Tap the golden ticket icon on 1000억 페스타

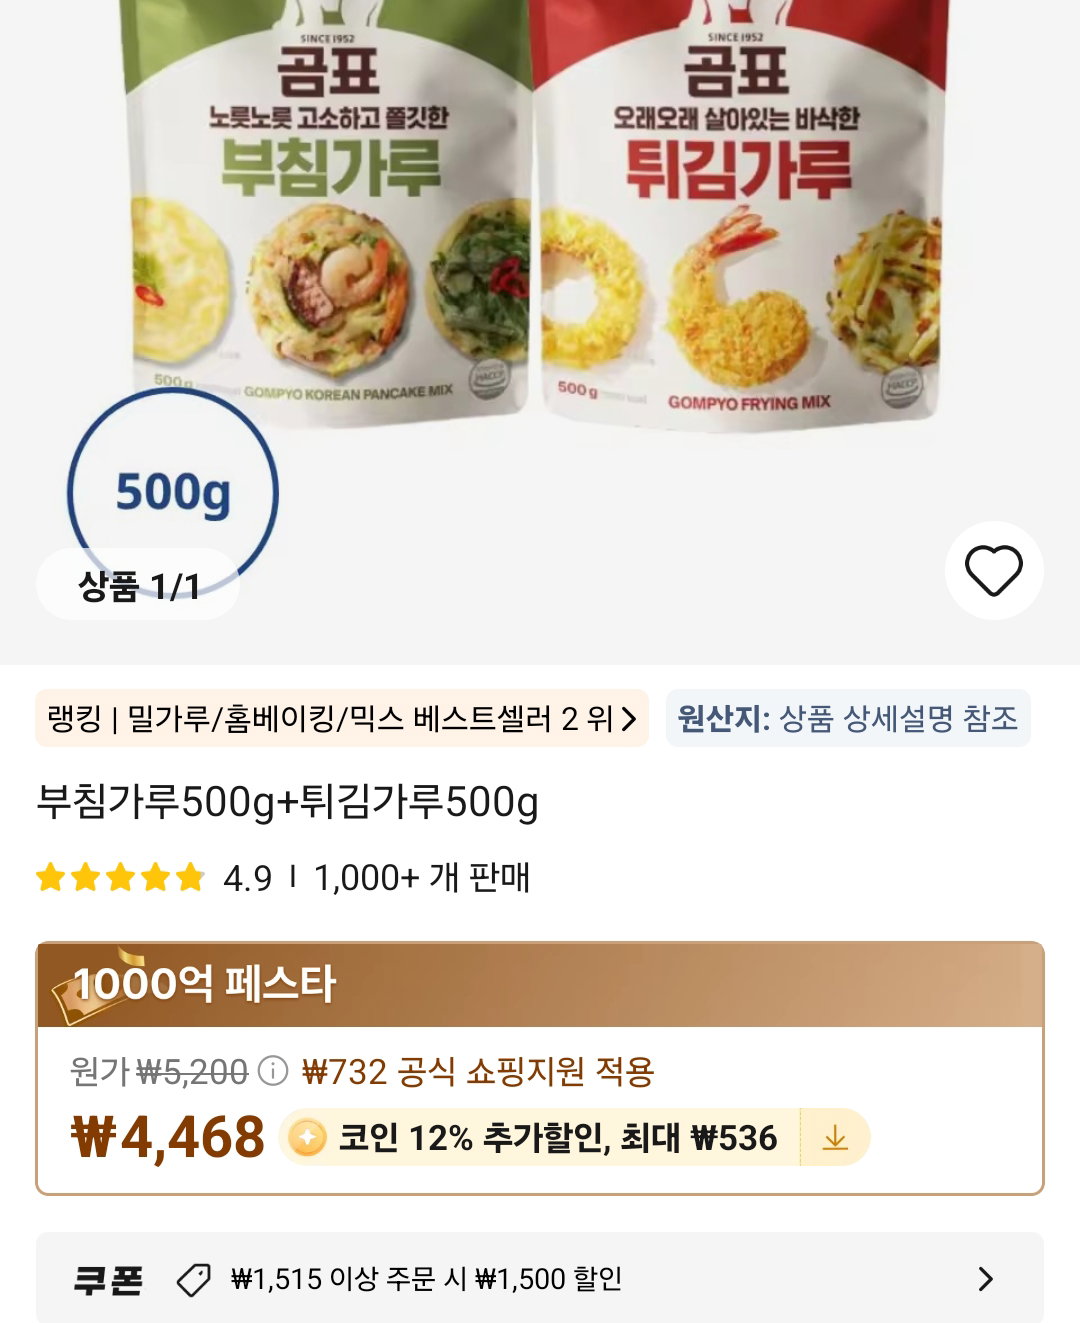90,986
